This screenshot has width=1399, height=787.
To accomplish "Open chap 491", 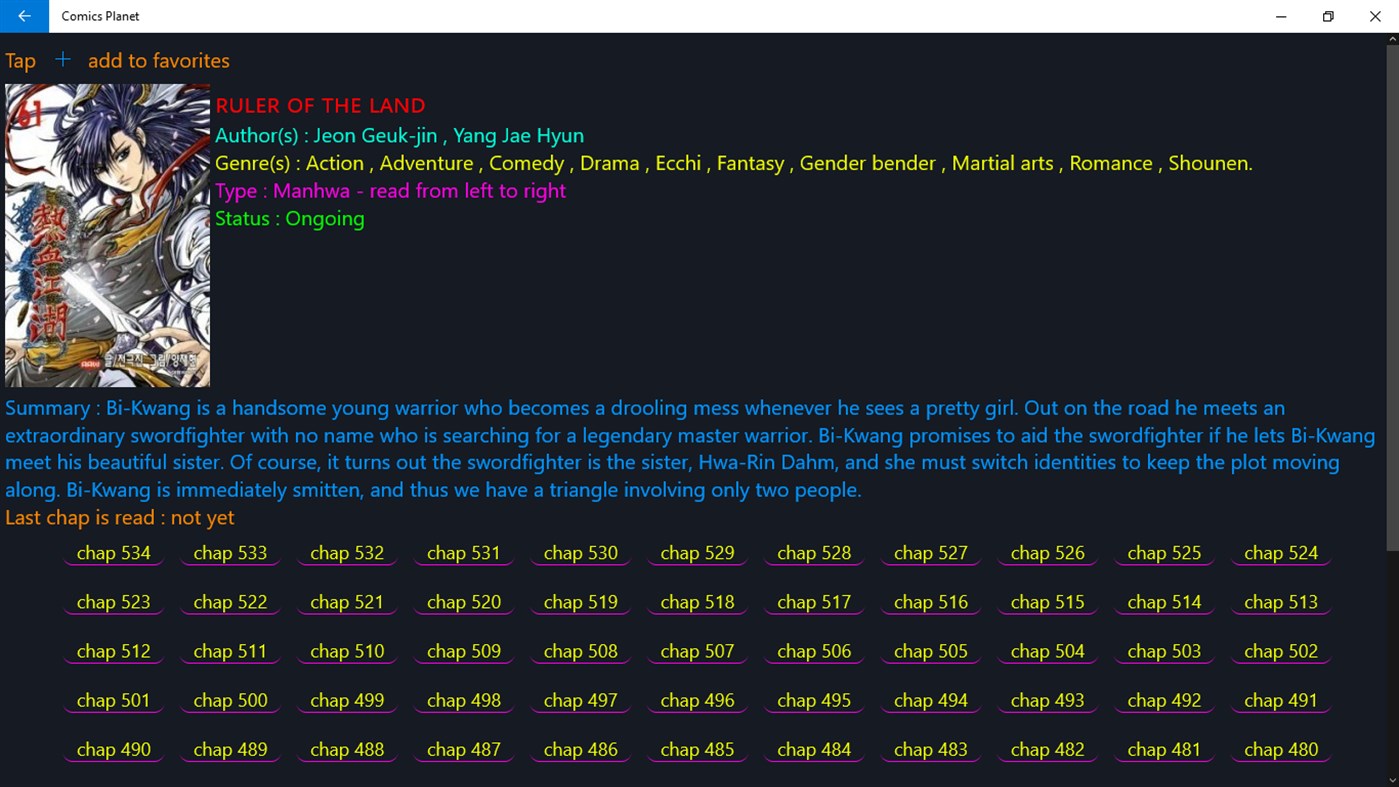I will (x=1281, y=700).
